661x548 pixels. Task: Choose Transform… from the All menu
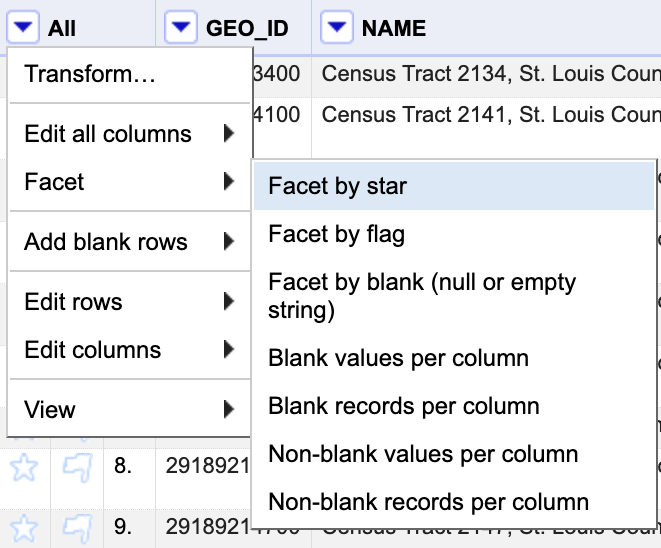[90, 75]
